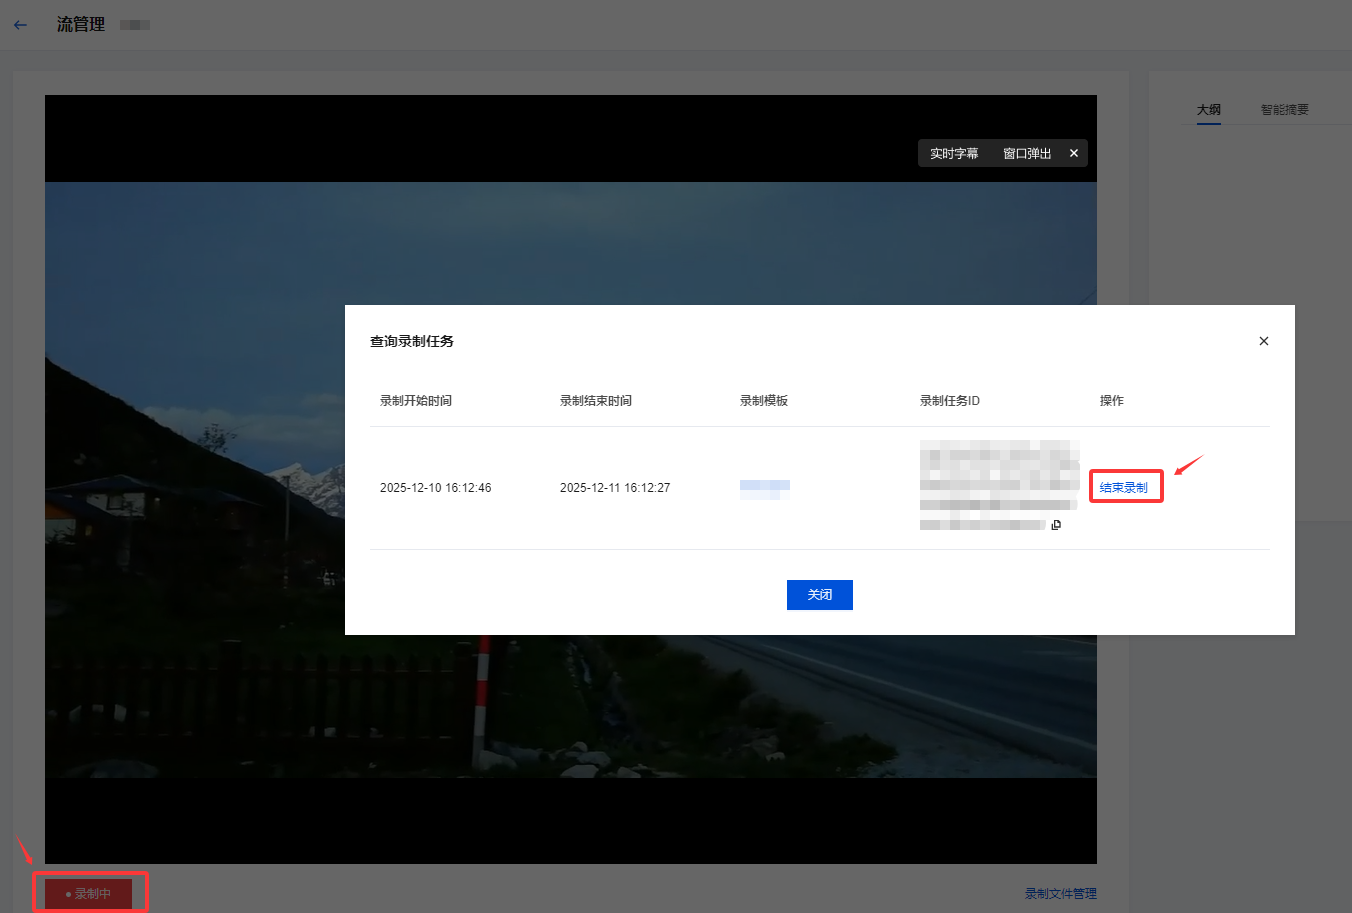Dismiss the video overlay toolbar with its X
Screen dimensions: 1352x913
[1073, 153]
